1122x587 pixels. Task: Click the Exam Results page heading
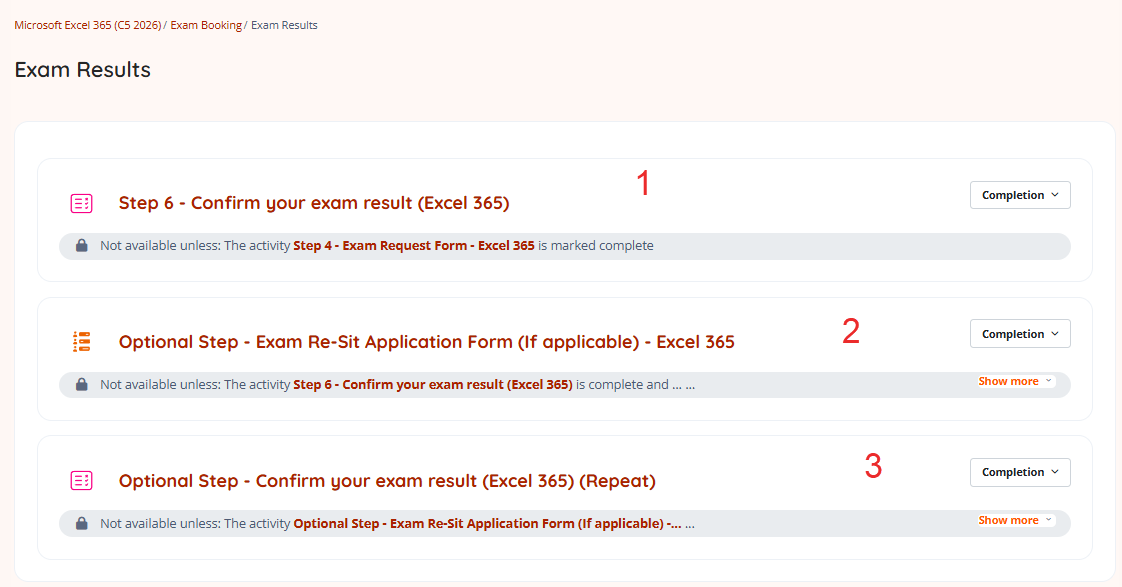tap(82, 69)
